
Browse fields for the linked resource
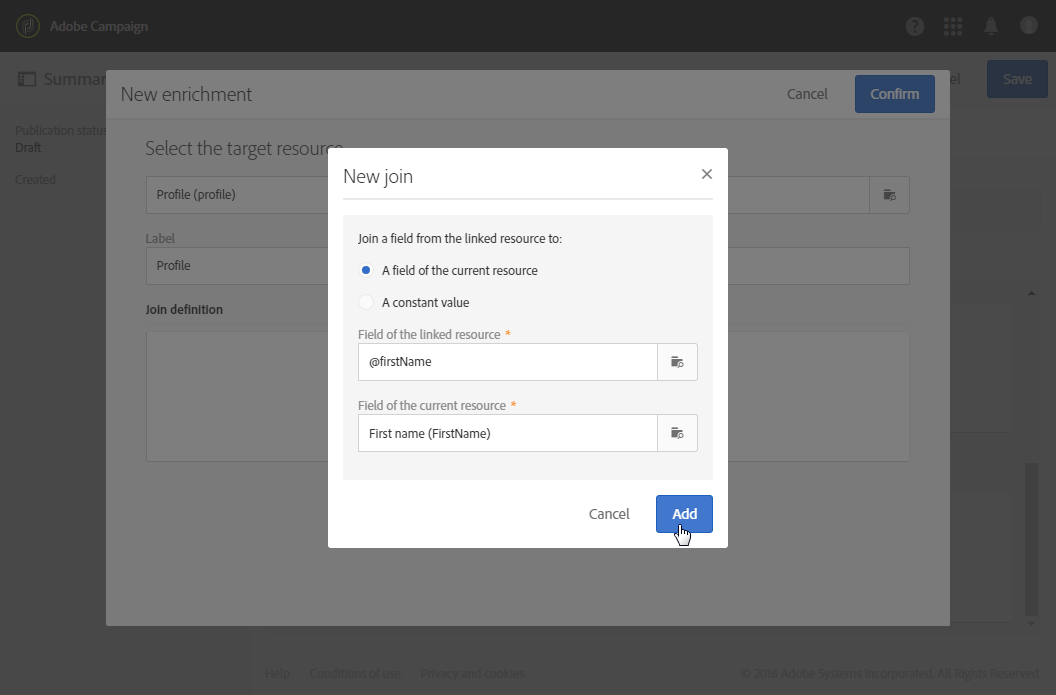(x=677, y=362)
